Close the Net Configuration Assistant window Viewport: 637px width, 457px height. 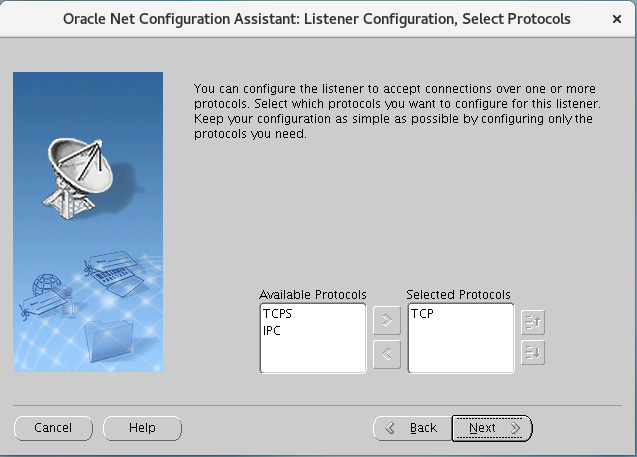tap(617, 19)
